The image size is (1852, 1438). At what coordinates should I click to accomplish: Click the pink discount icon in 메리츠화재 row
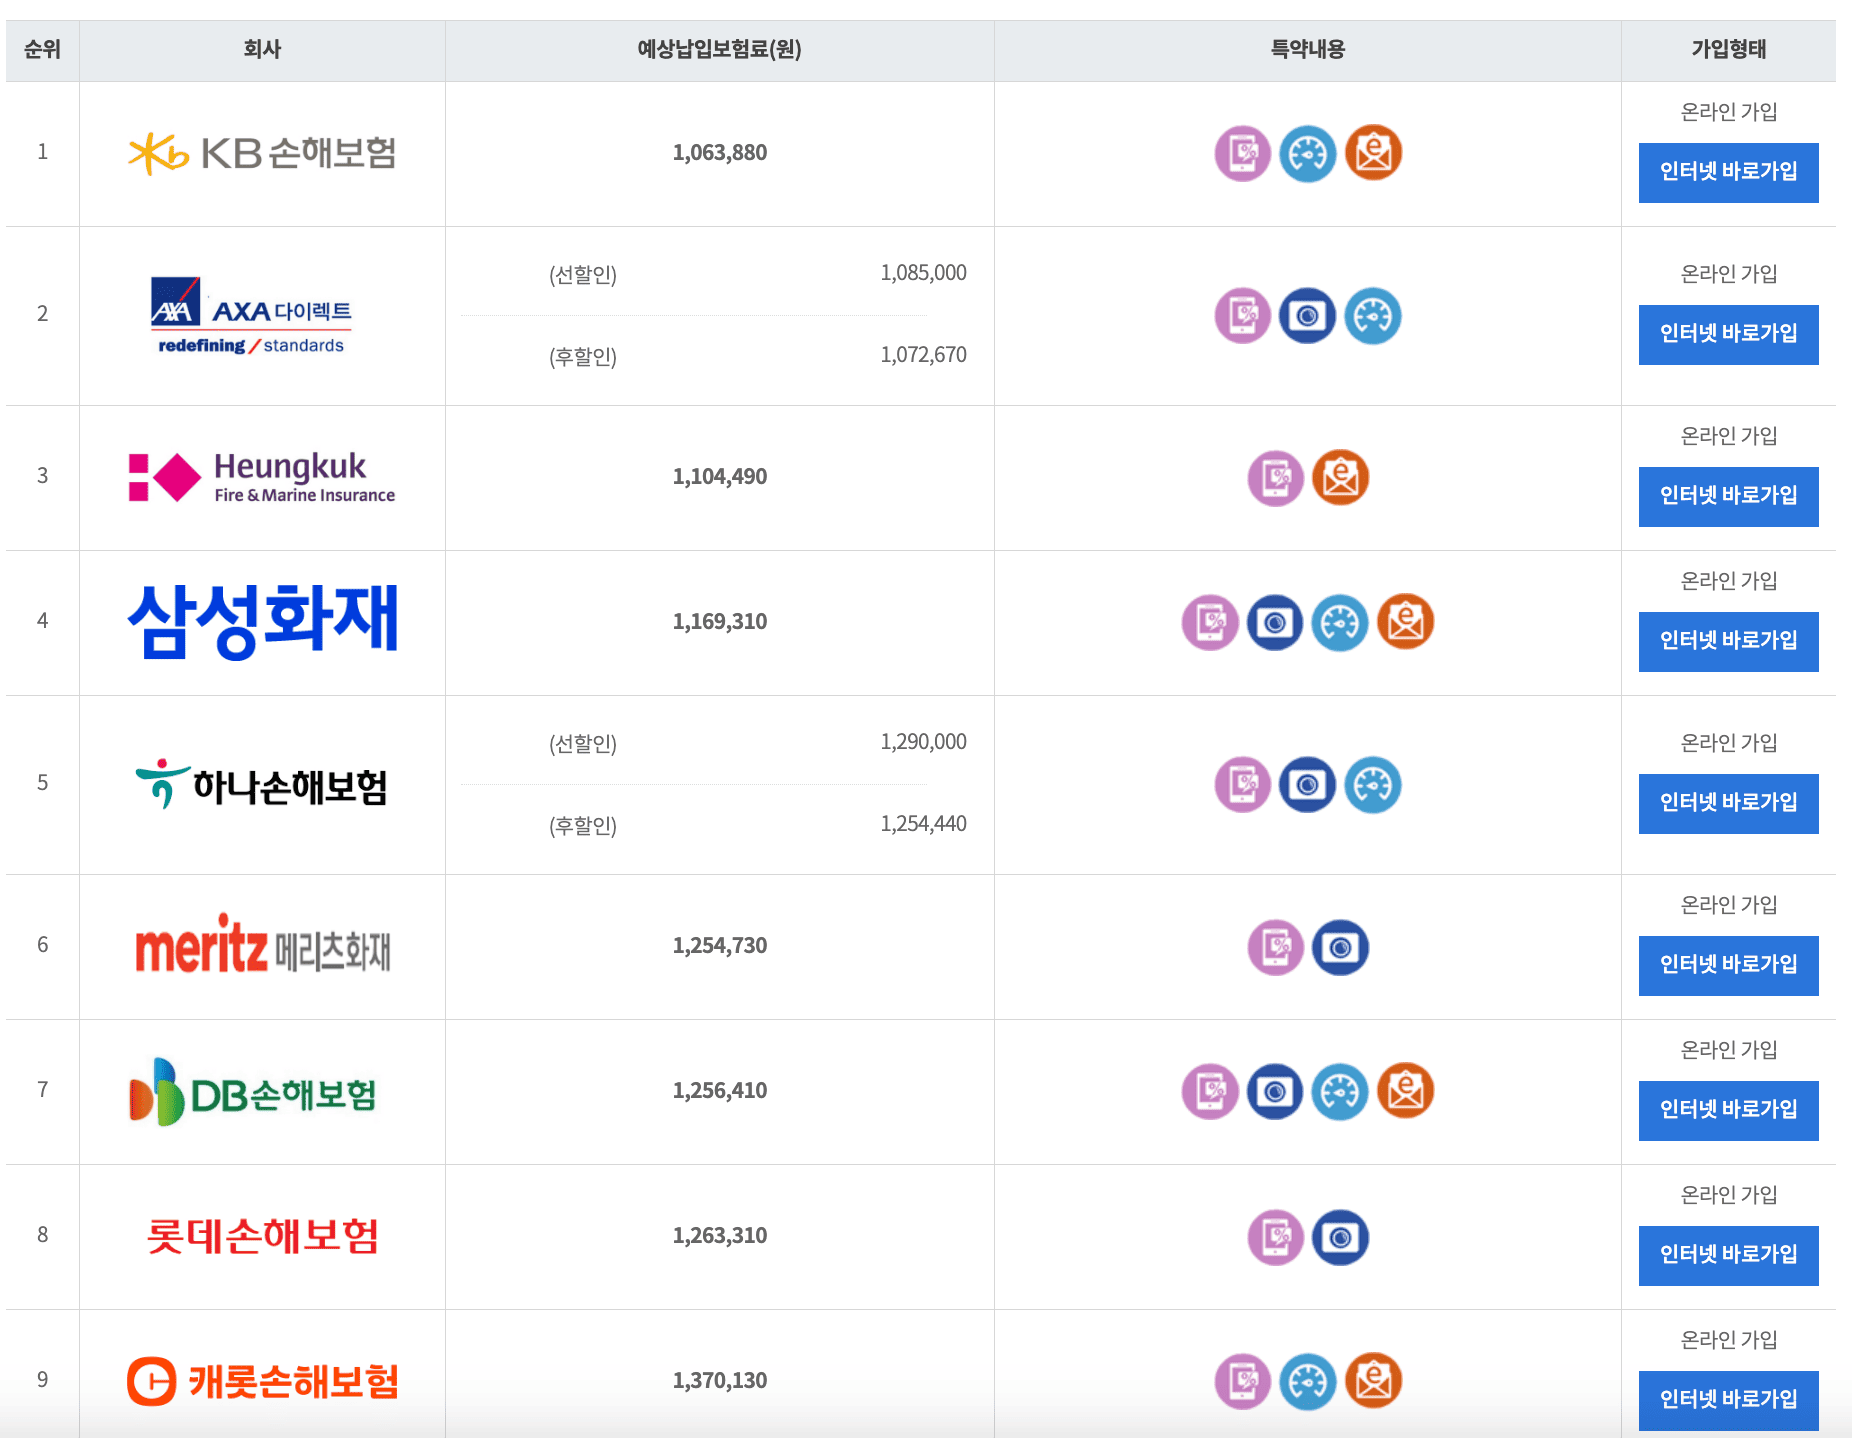[1275, 947]
